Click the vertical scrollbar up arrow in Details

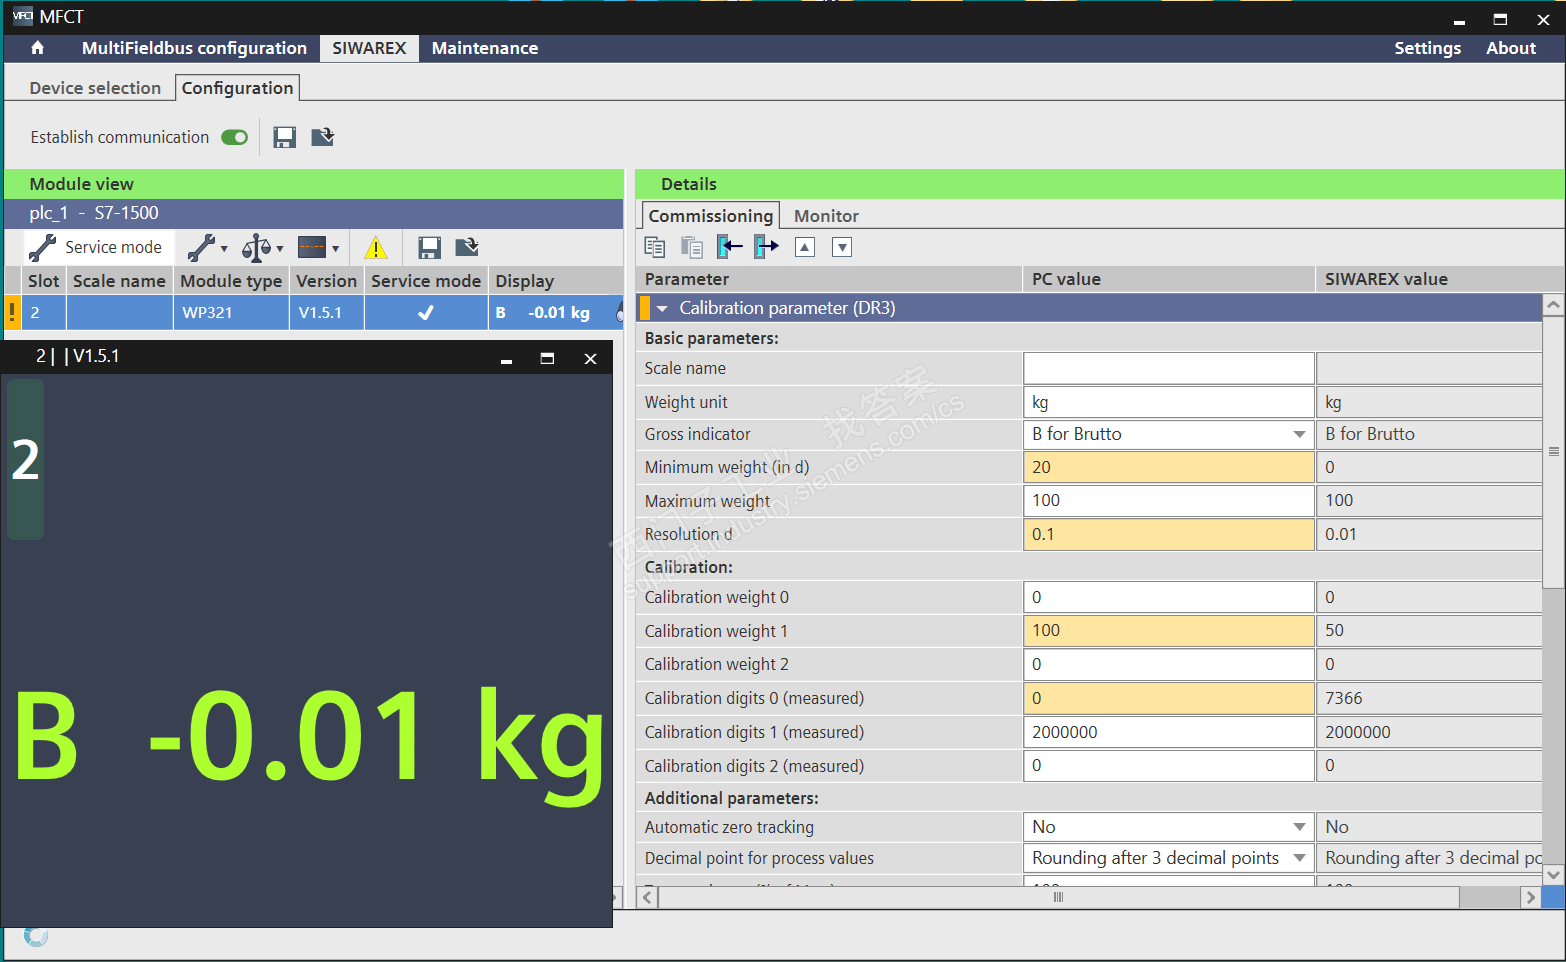[1553, 304]
